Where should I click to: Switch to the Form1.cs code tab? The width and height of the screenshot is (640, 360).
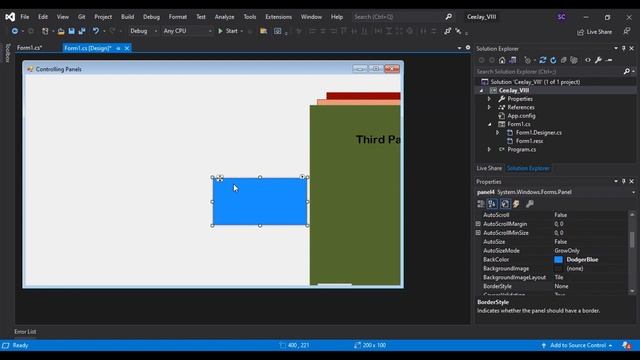point(29,48)
